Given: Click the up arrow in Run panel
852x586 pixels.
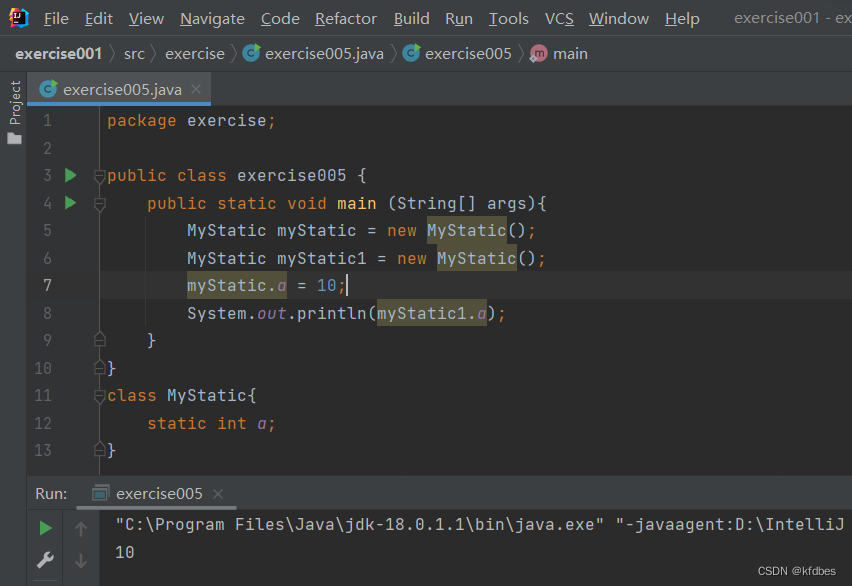Looking at the screenshot, I should (x=81, y=528).
